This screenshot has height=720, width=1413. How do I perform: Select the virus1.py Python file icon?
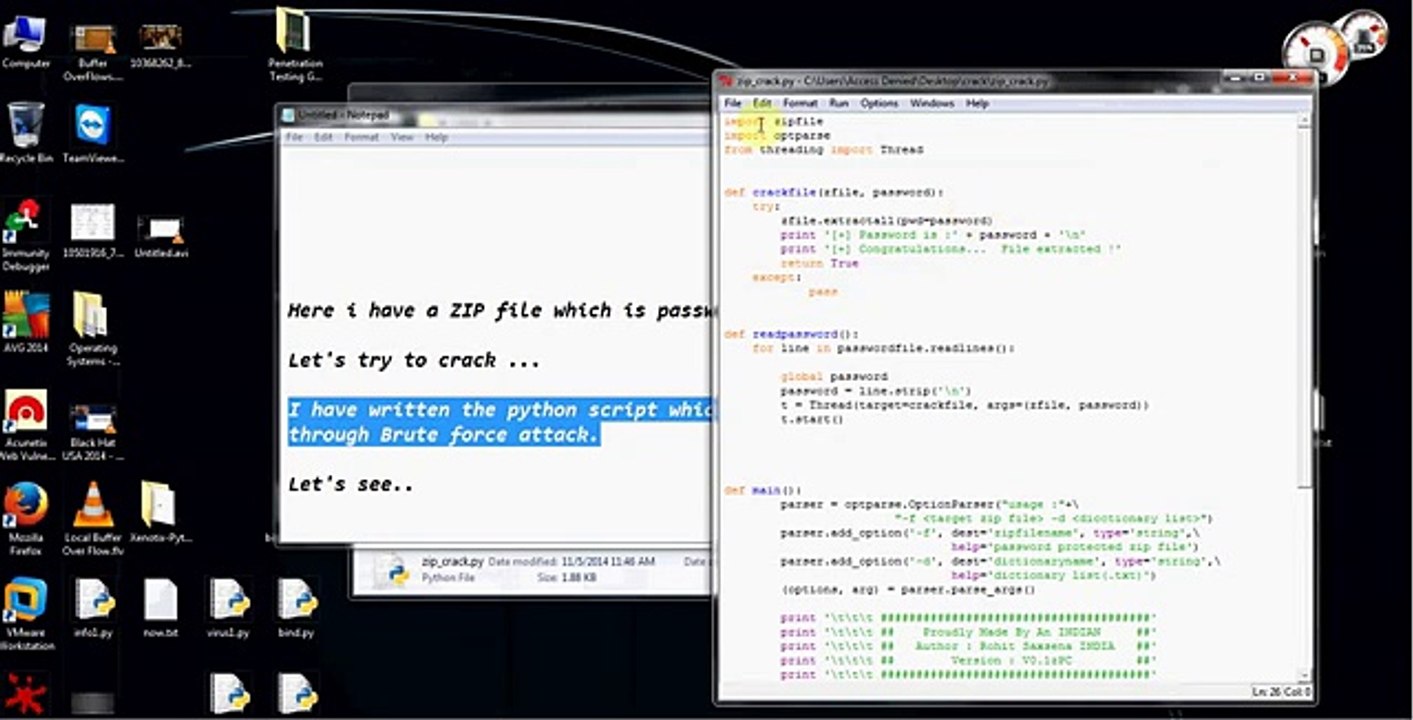(228, 607)
